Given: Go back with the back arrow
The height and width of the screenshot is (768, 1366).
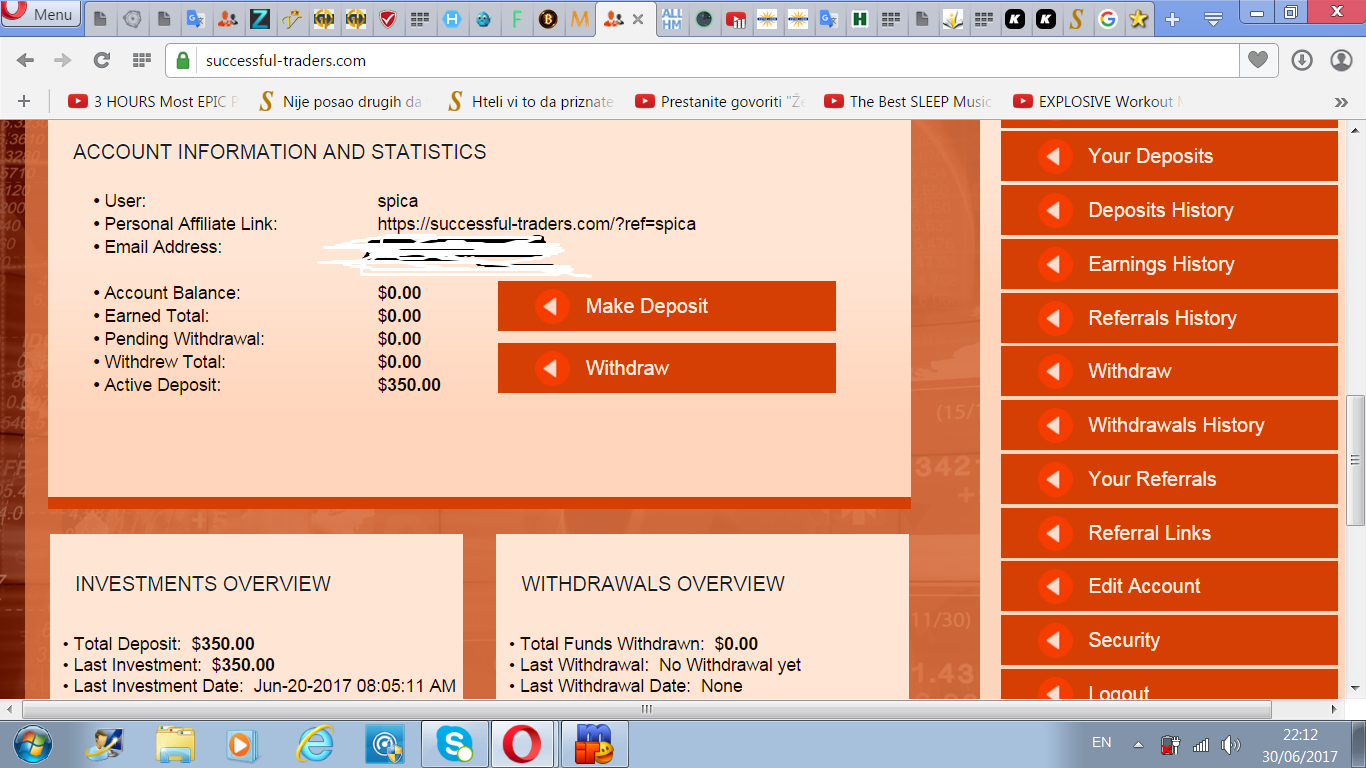Looking at the screenshot, I should pos(25,60).
